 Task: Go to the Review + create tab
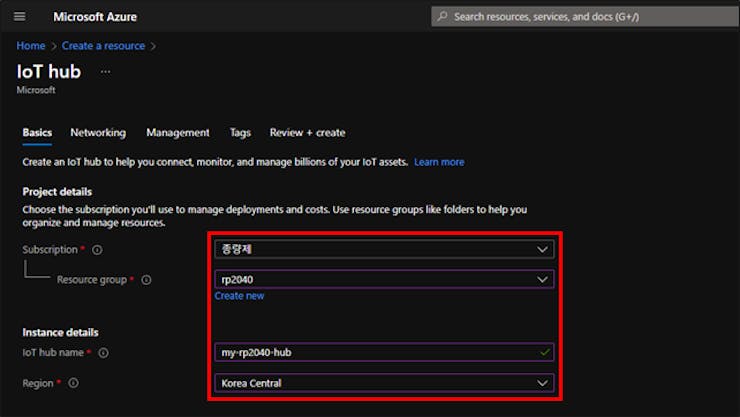(x=307, y=133)
